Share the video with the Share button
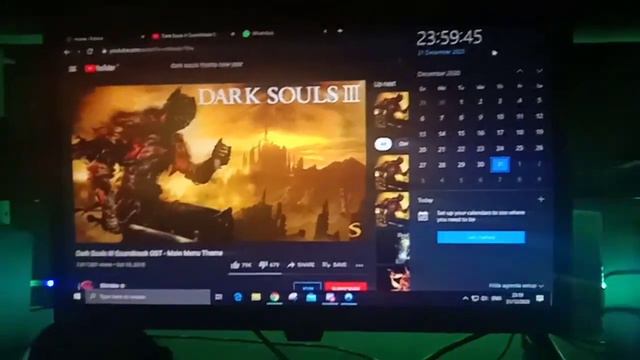This screenshot has height=360, width=640. pyautogui.click(x=301, y=265)
